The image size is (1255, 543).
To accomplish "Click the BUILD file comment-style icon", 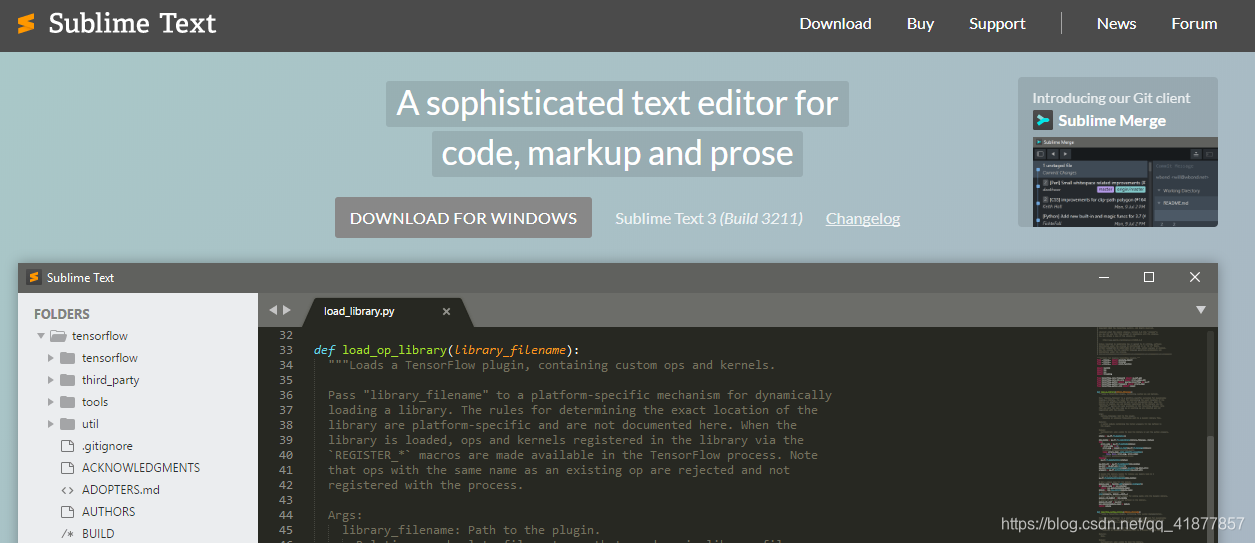I will pos(68,534).
